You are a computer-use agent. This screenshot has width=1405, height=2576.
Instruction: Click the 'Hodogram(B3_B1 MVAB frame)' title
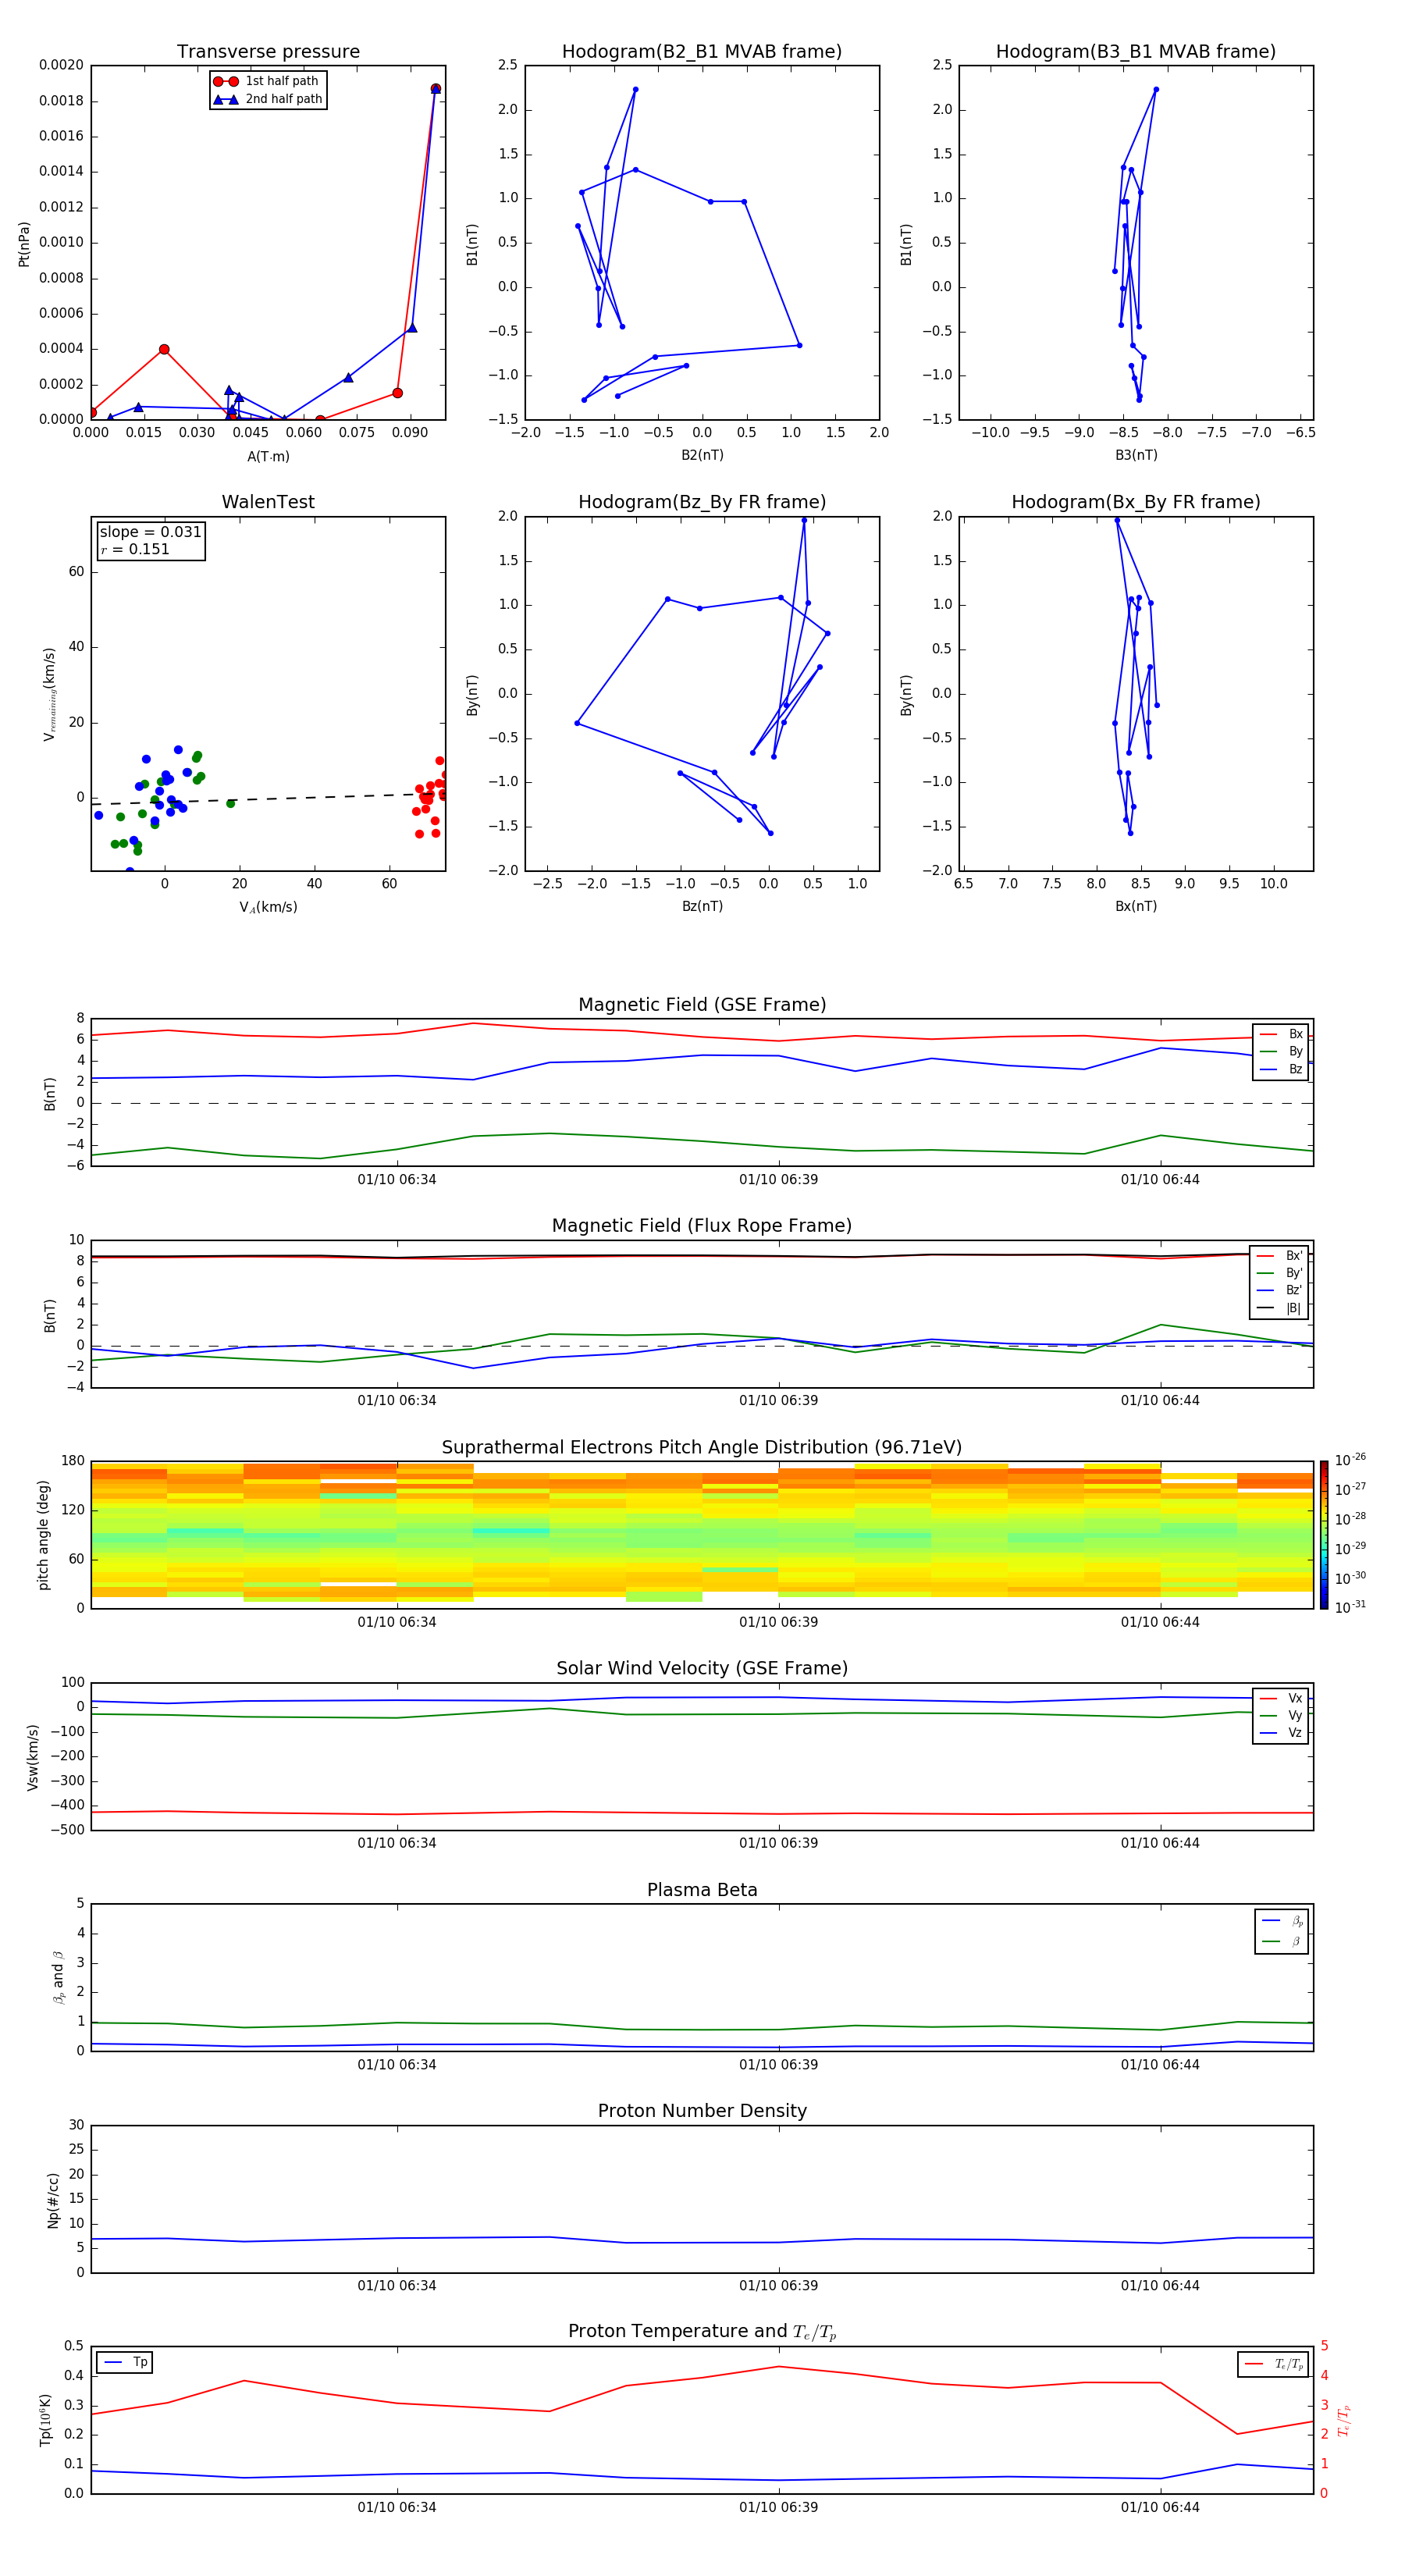pyautogui.click(x=1136, y=52)
